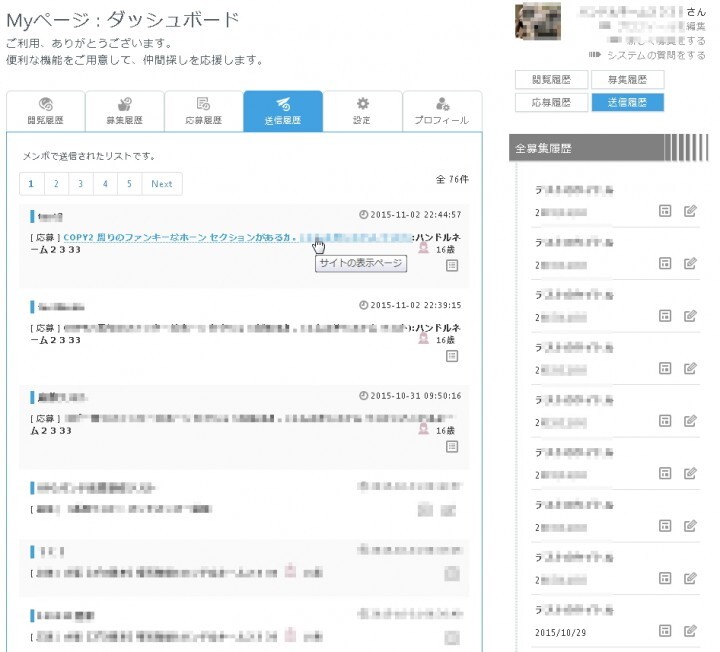
Task: Click the timestamp 2015-11-02 22:44:57
Action: pyautogui.click(x=416, y=214)
